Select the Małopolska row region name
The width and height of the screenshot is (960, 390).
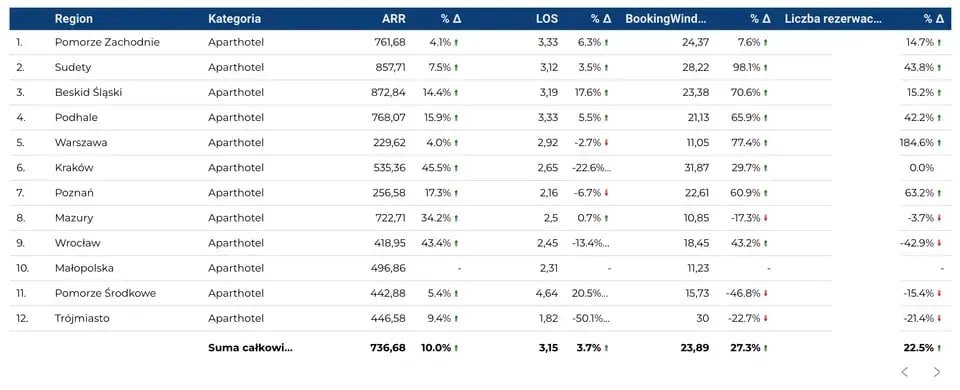[84, 268]
